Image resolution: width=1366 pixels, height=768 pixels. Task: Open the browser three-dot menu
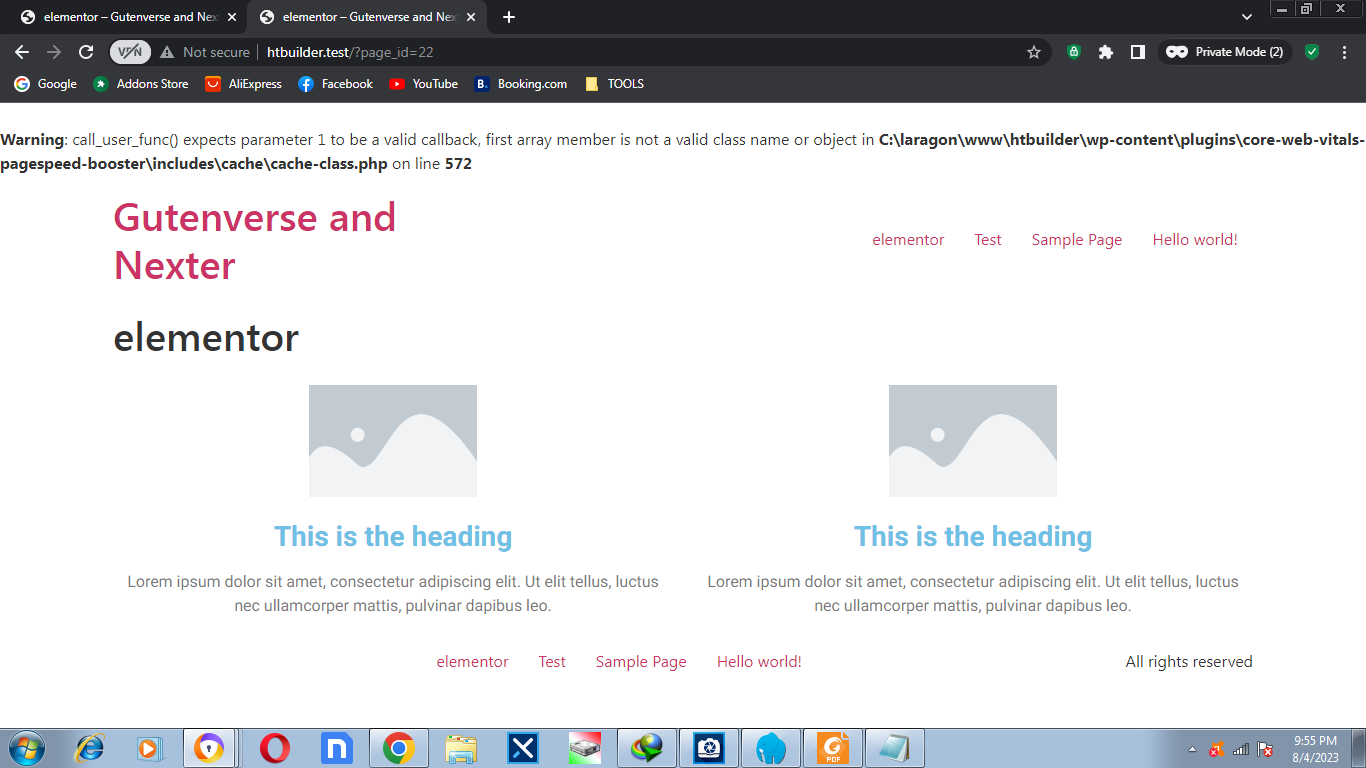tap(1344, 52)
